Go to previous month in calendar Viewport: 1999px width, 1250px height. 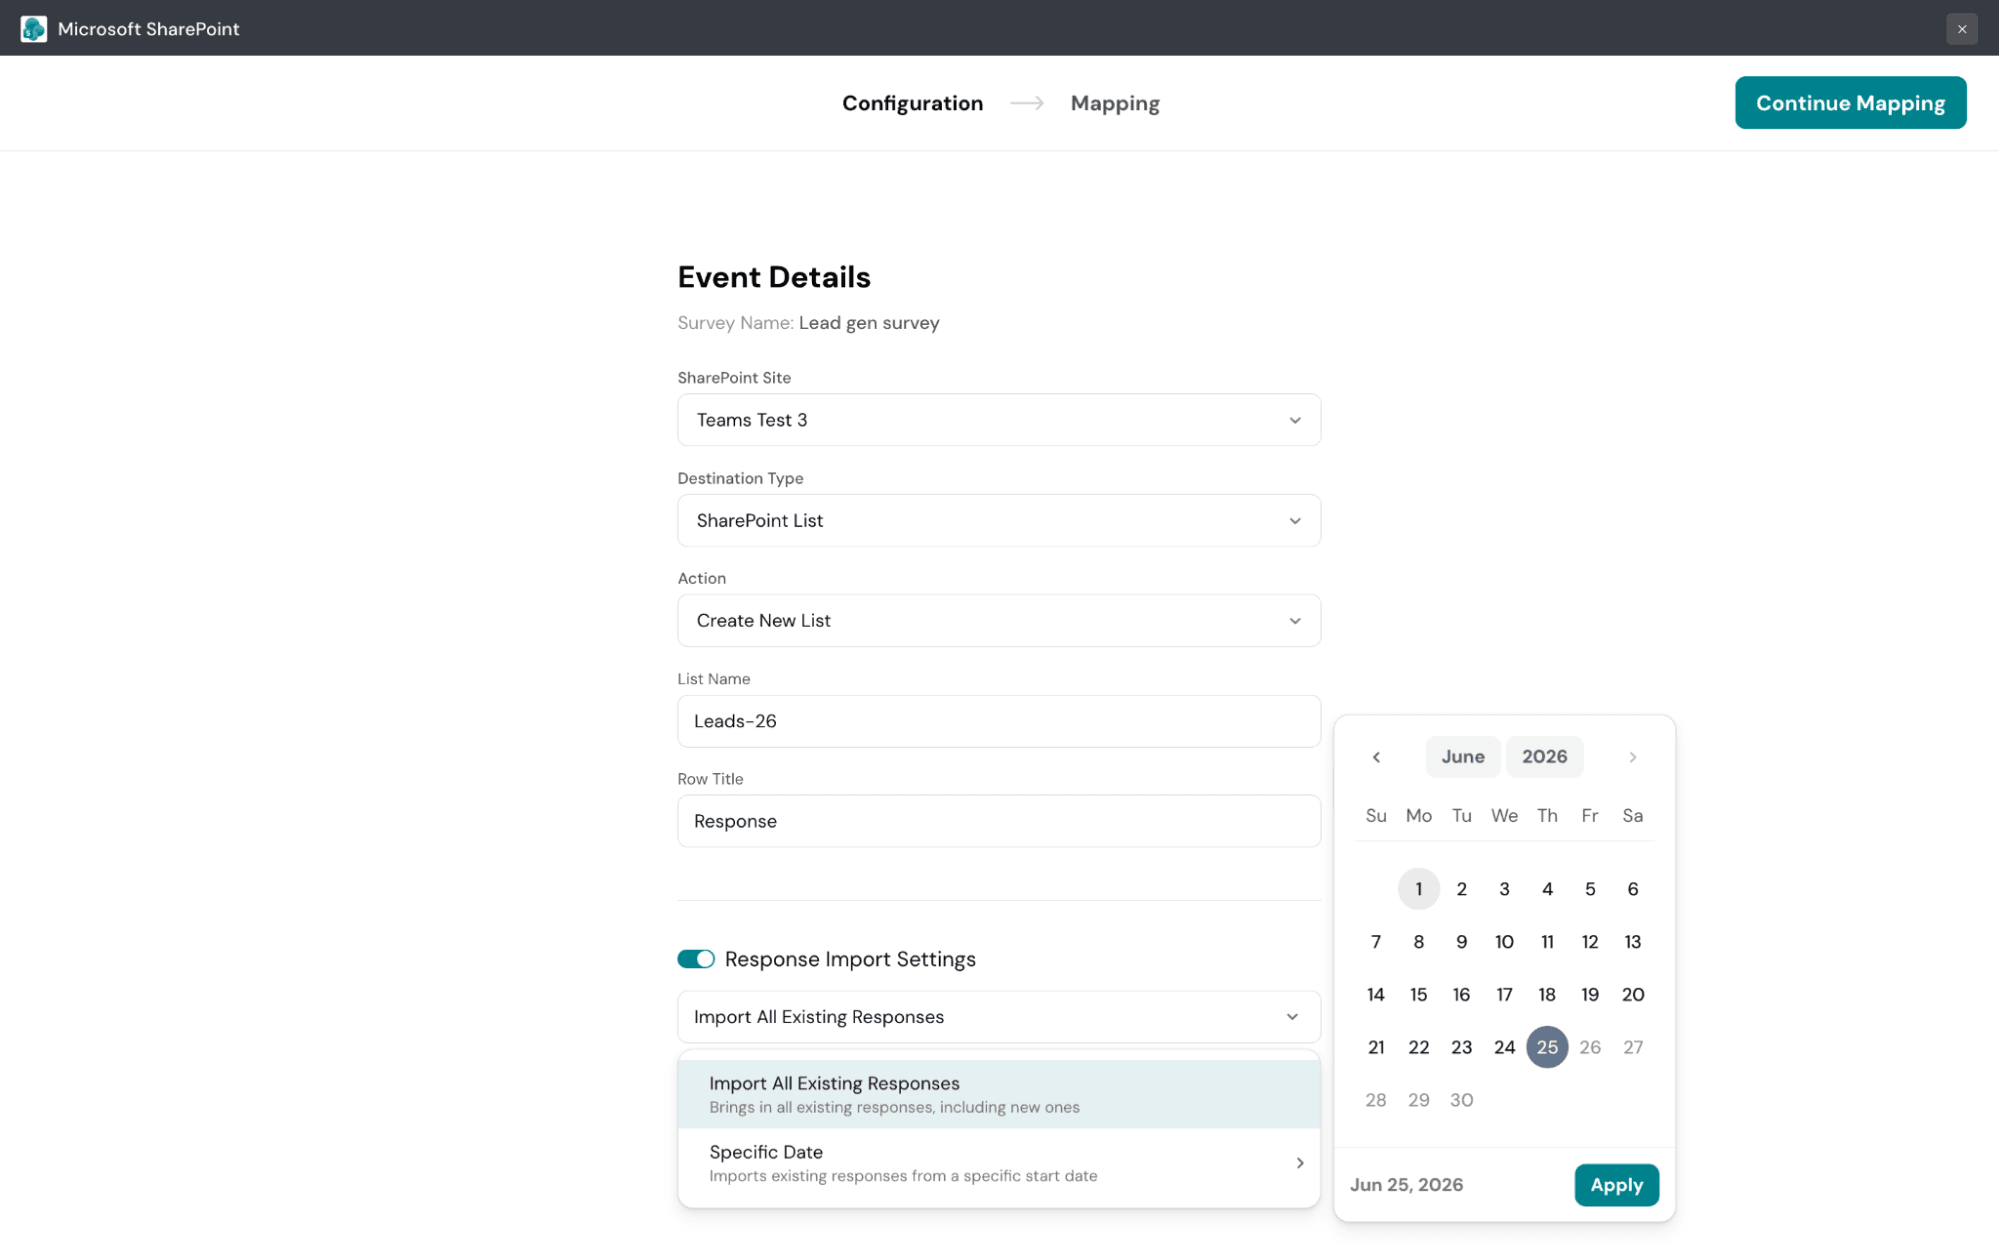click(1376, 757)
